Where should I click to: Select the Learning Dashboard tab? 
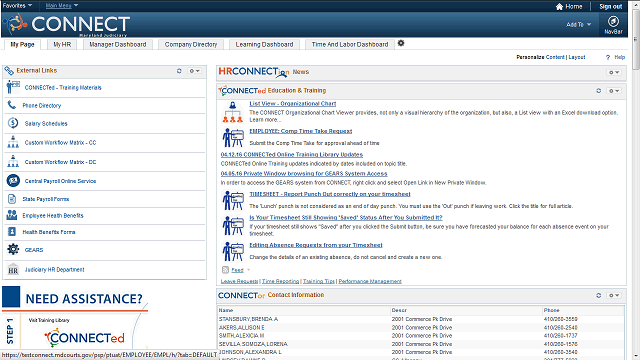click(x=264, y=44)
